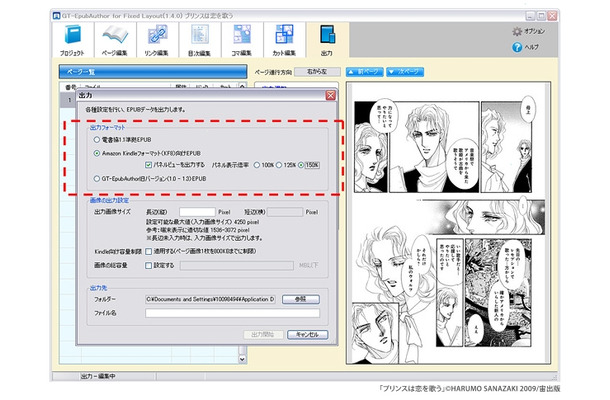
Task: Click 右から左 page direction button
Action: click(317, 72)
